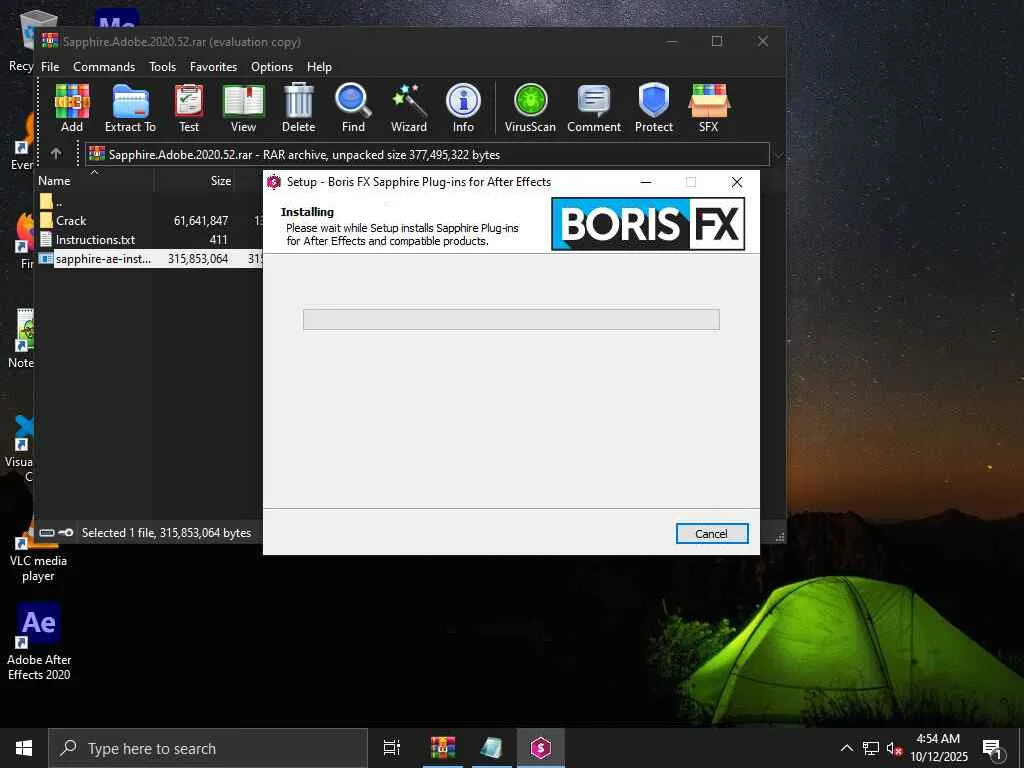Click the Protect shield icon
This screenshot has height=768, width=1024.
click(654, 108)
